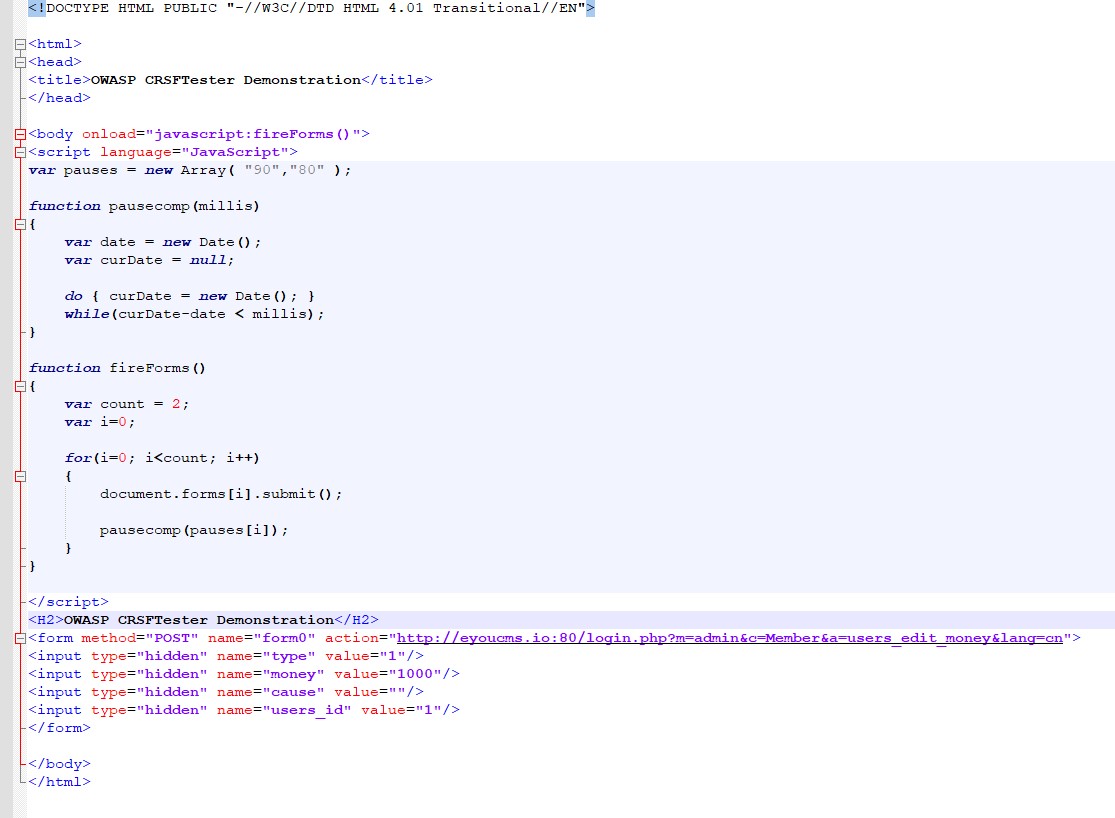The image size is (1115, 818).
Task: Click the function fireForms() declaration
Action: click(117, 368)
